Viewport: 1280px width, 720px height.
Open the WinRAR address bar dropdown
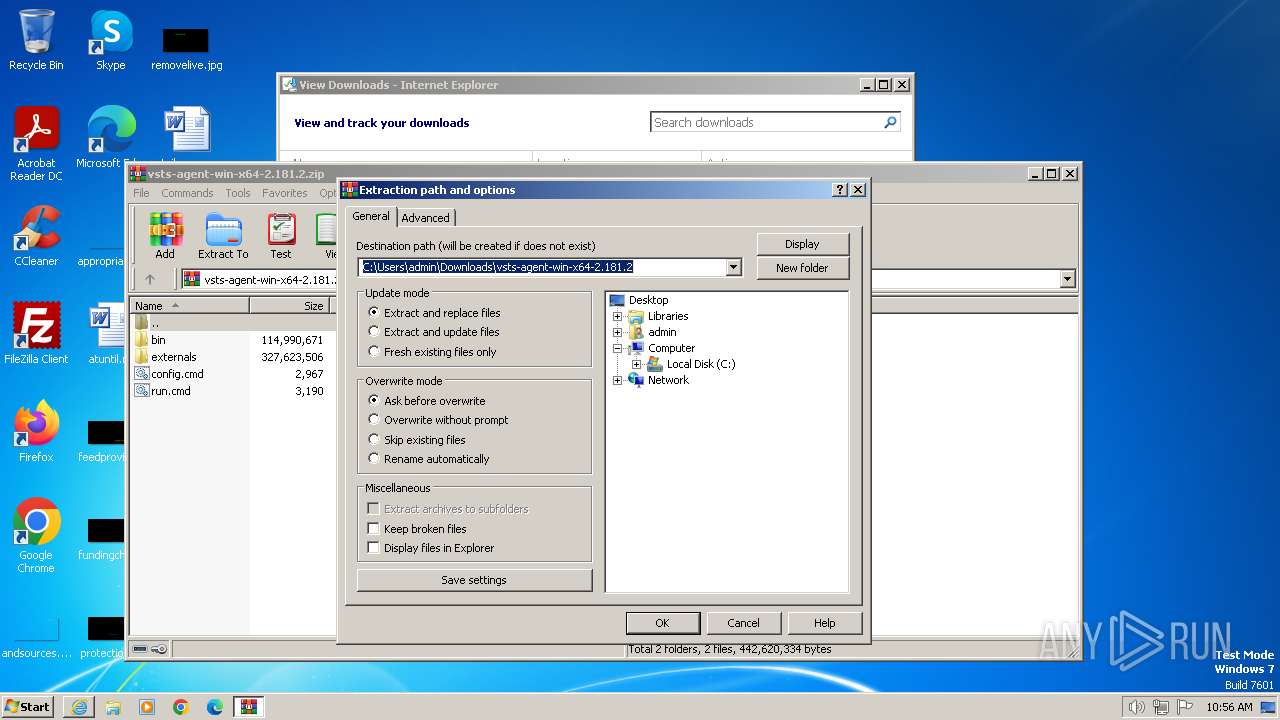(x=1067, y=280)
